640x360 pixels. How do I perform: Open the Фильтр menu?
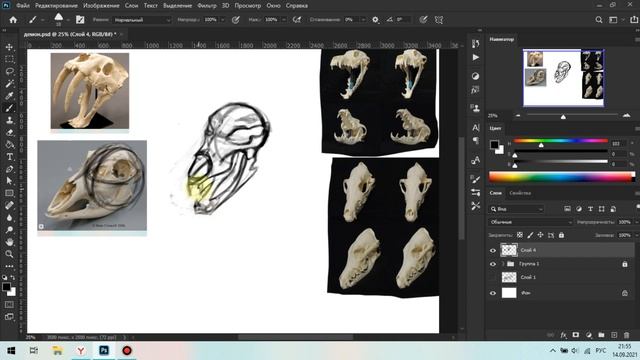tap(207, 6)
